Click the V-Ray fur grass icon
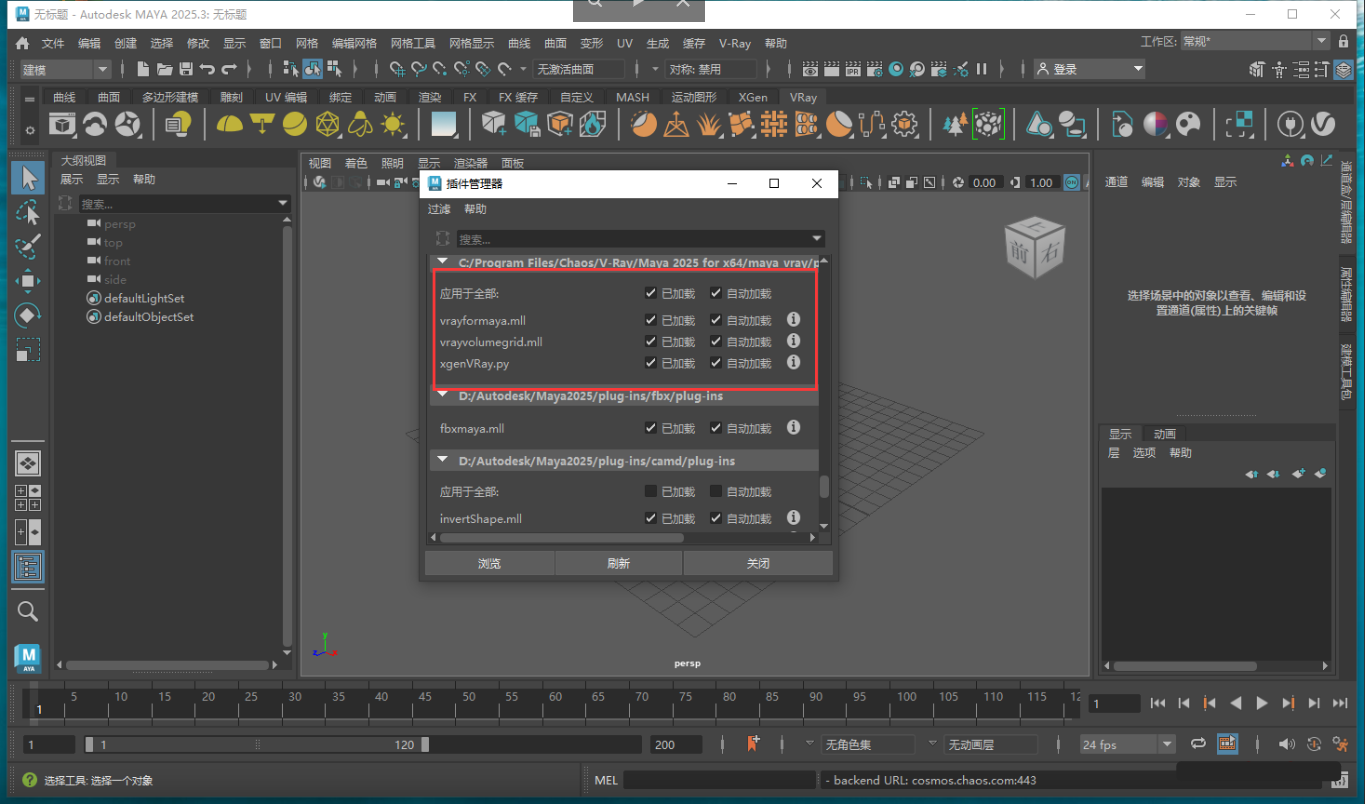Image resolution: width=1365 pixels, height=804 pixels. tap(709, 124)
